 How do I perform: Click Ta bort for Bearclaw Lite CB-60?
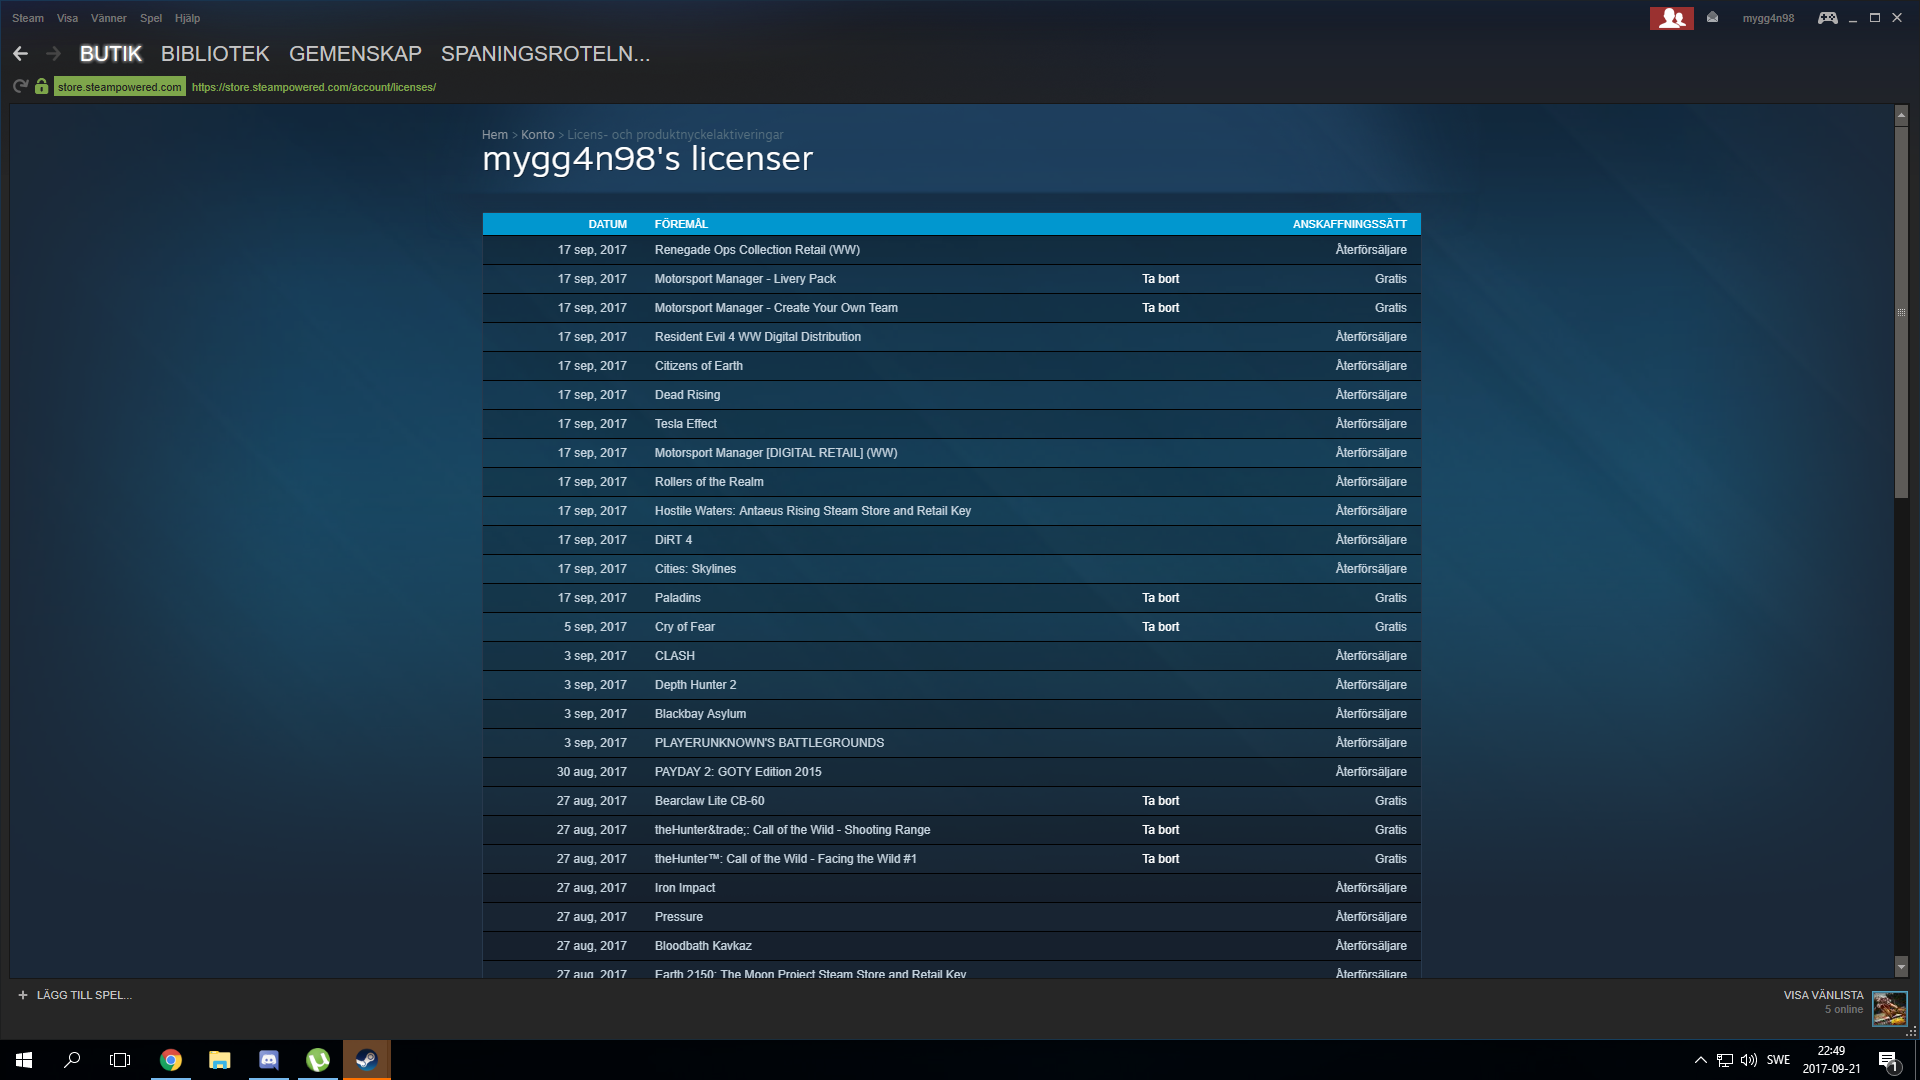click(x=1160, y=801)
